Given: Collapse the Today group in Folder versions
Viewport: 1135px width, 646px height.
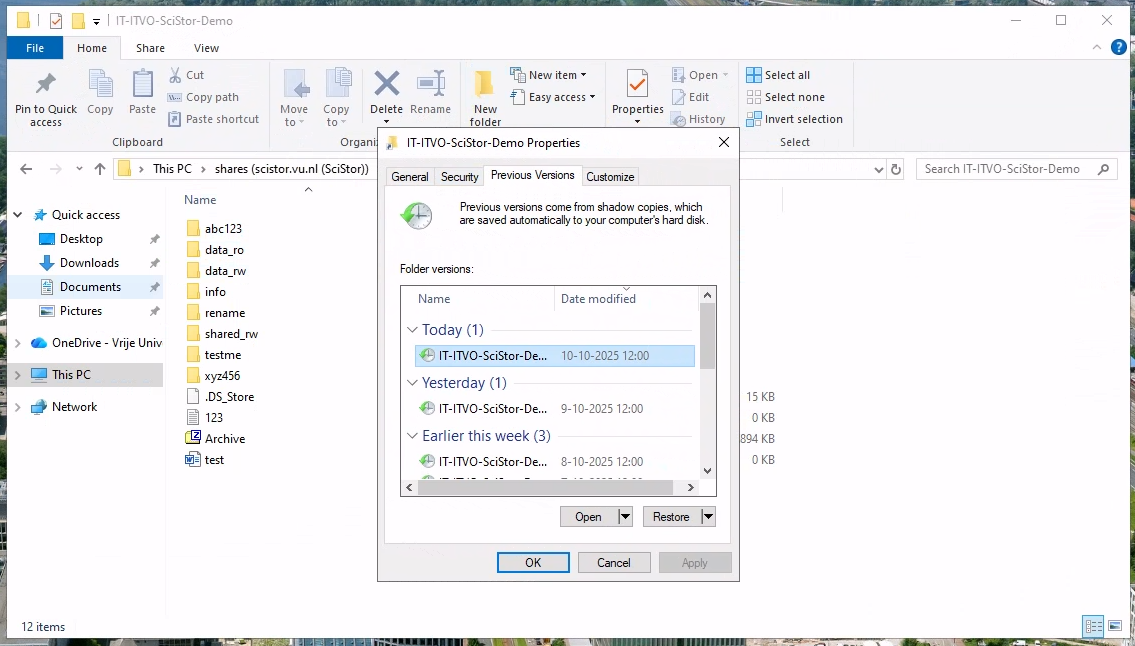Looking at the screenshot, I should (x=412, y=329).
